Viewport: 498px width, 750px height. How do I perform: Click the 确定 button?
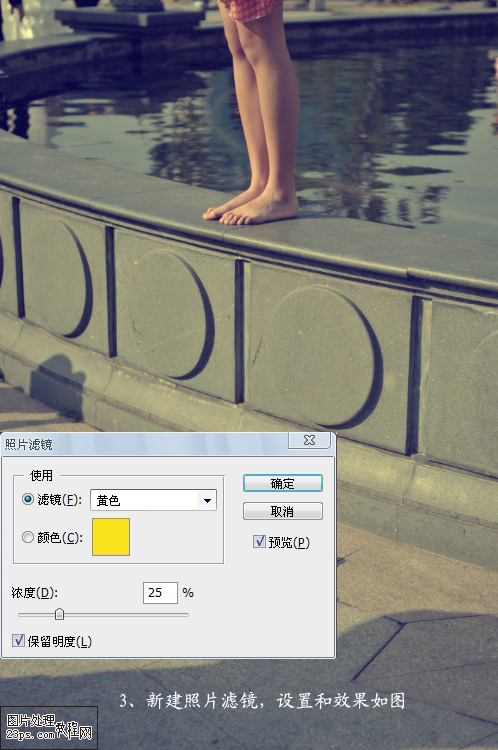(283, 483)
